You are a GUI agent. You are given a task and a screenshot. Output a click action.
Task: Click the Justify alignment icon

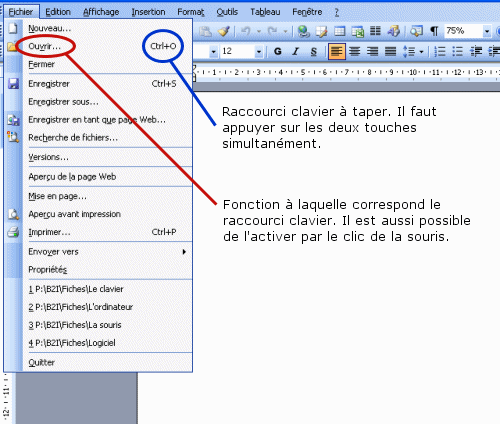(x=390, y=51)
